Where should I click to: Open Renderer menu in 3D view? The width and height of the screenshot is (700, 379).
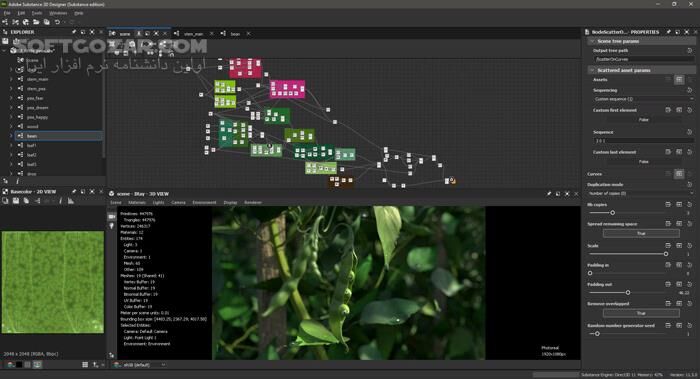coord(253,203)
